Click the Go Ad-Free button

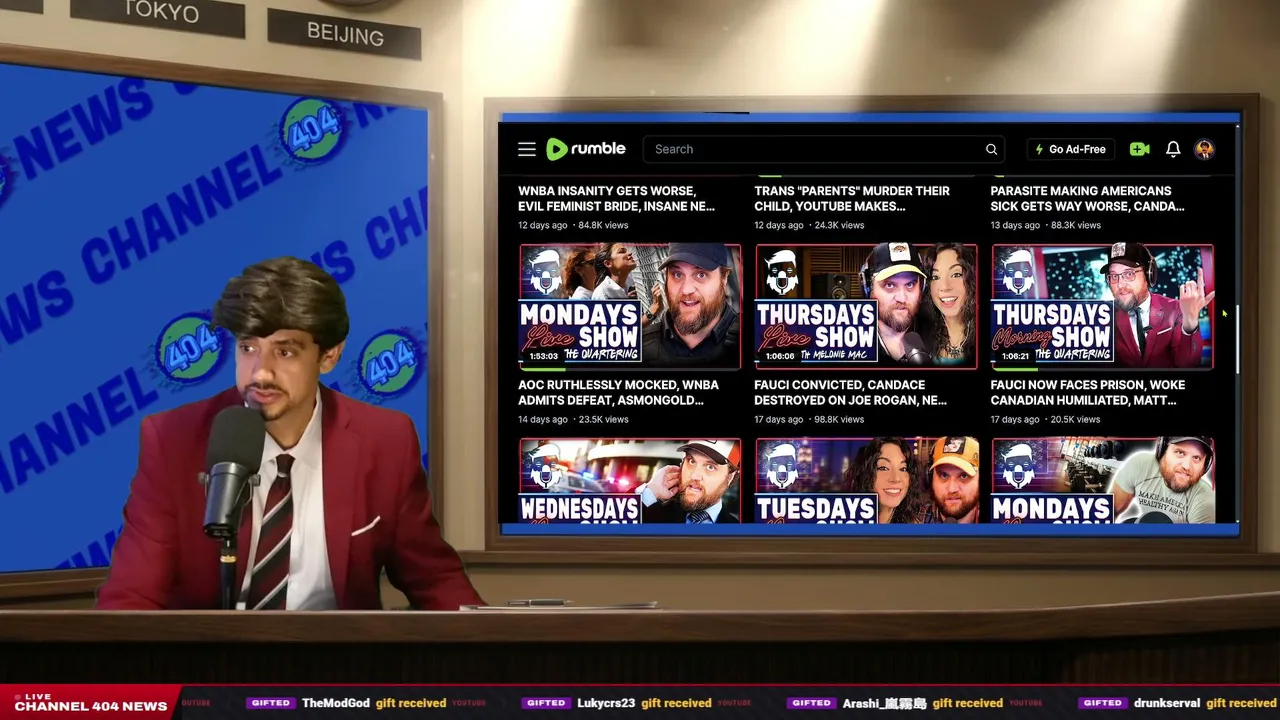pos(1071,149)
